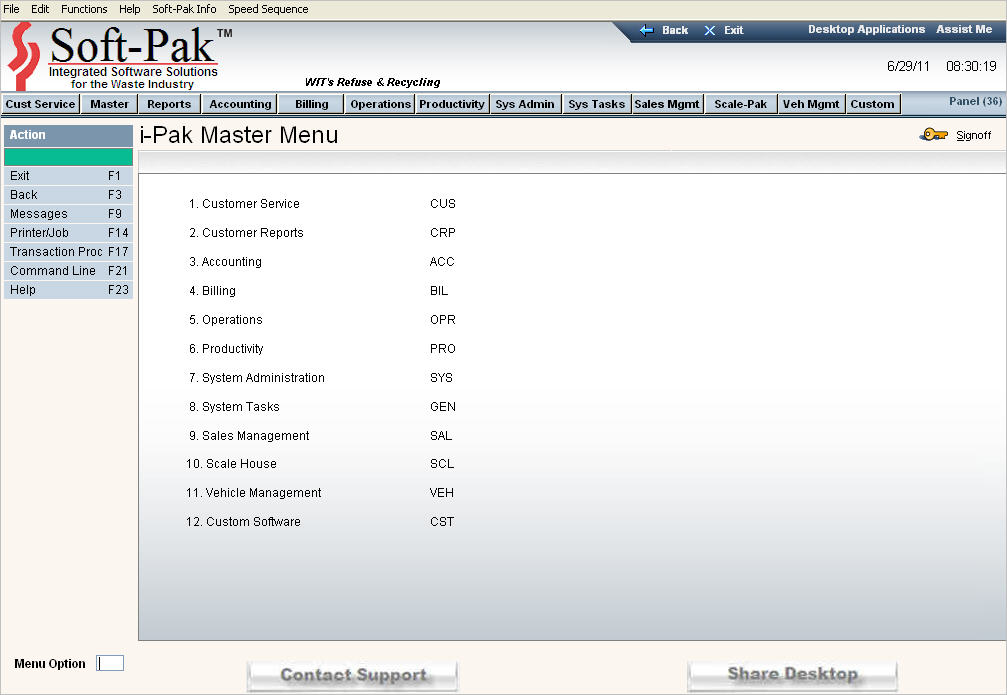Select the Sales Mgmt toolbar tab
Screen dimensions: 1007x695
click(x=667, y=104)
